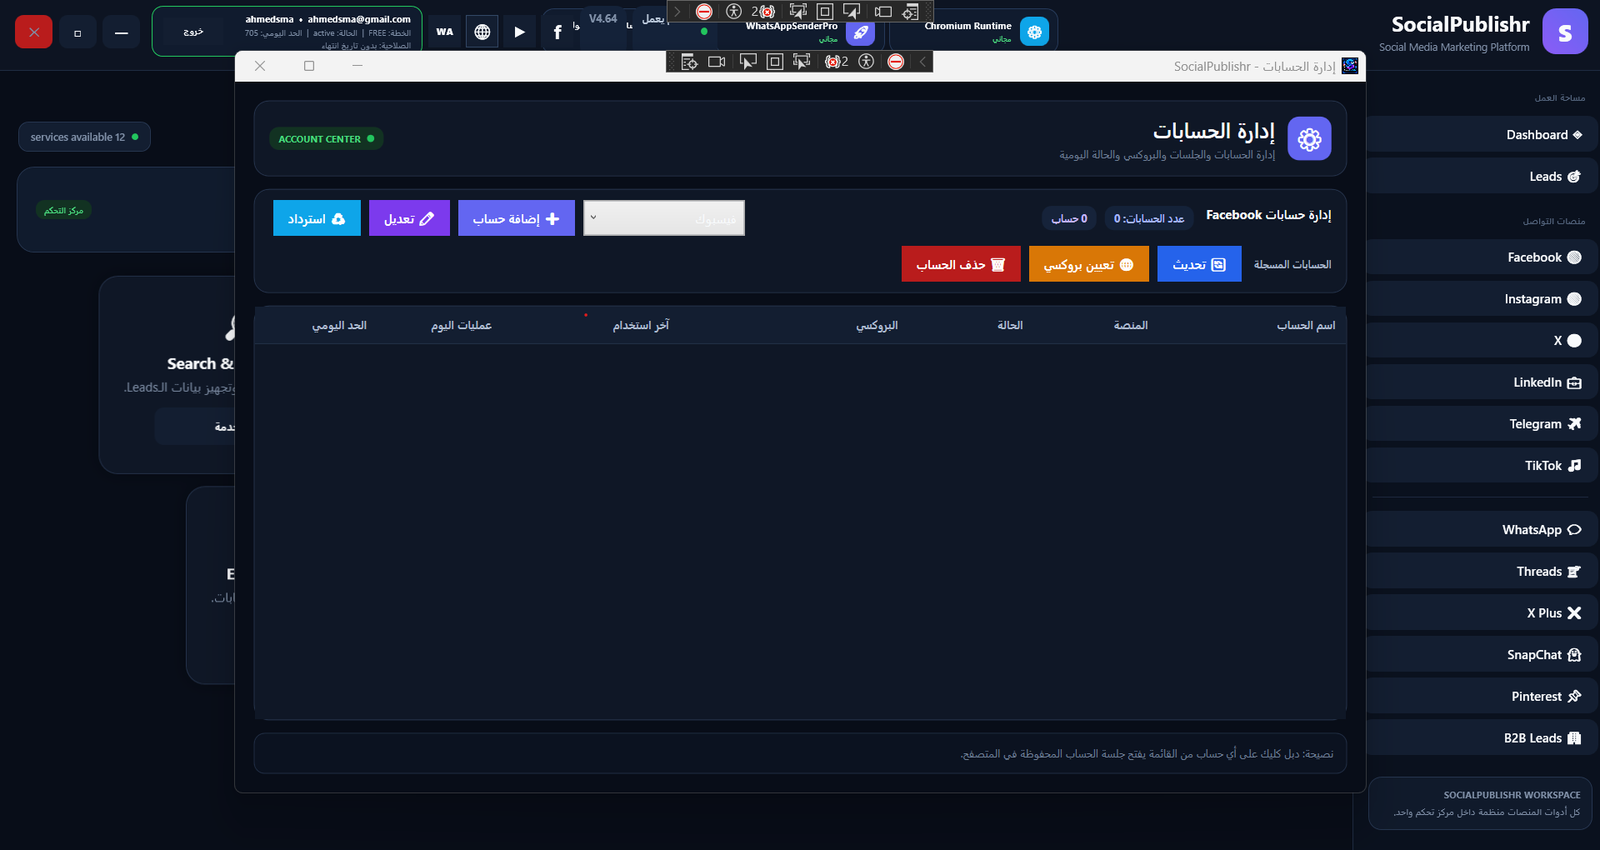The image size is (1600, 850).
Task: Toggle layout adorners in dialog debug toolbar
Action: (x=774, y=62)
